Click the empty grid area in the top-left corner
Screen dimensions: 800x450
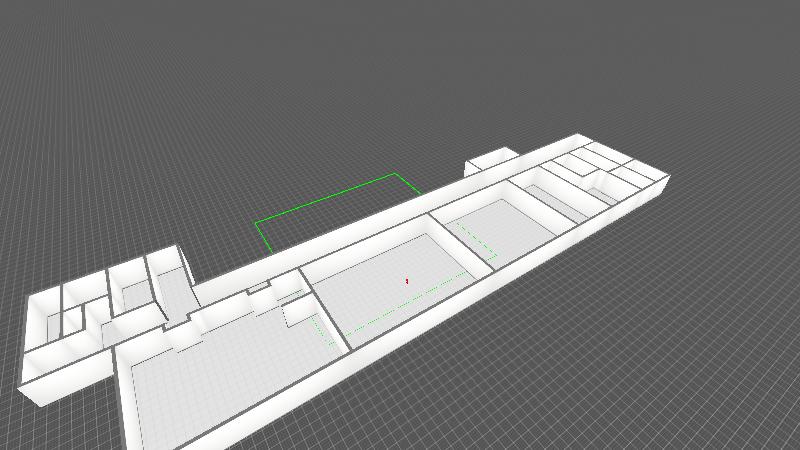coord(80,60)
